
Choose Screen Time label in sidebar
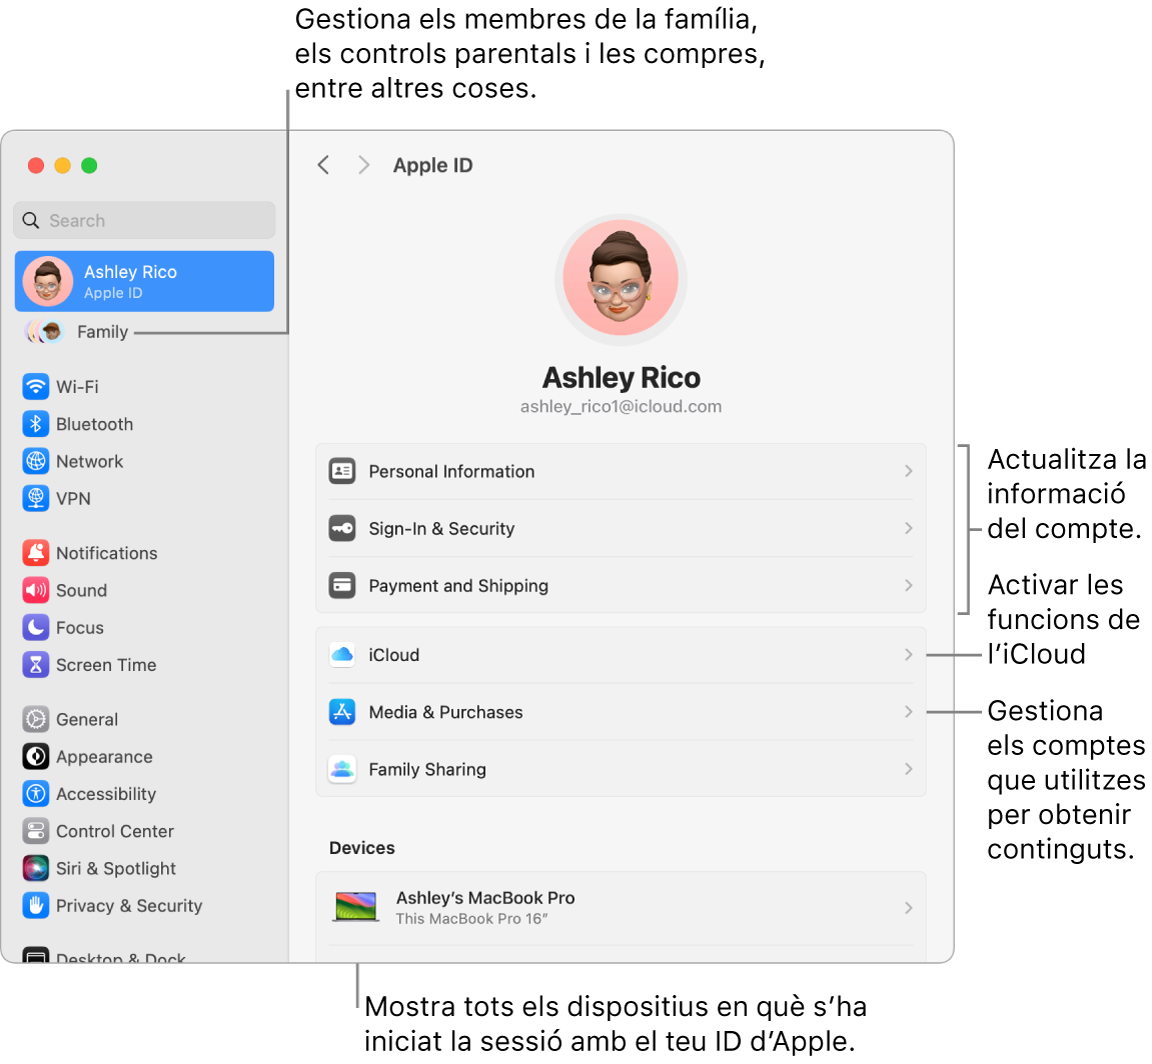point(107,665)
